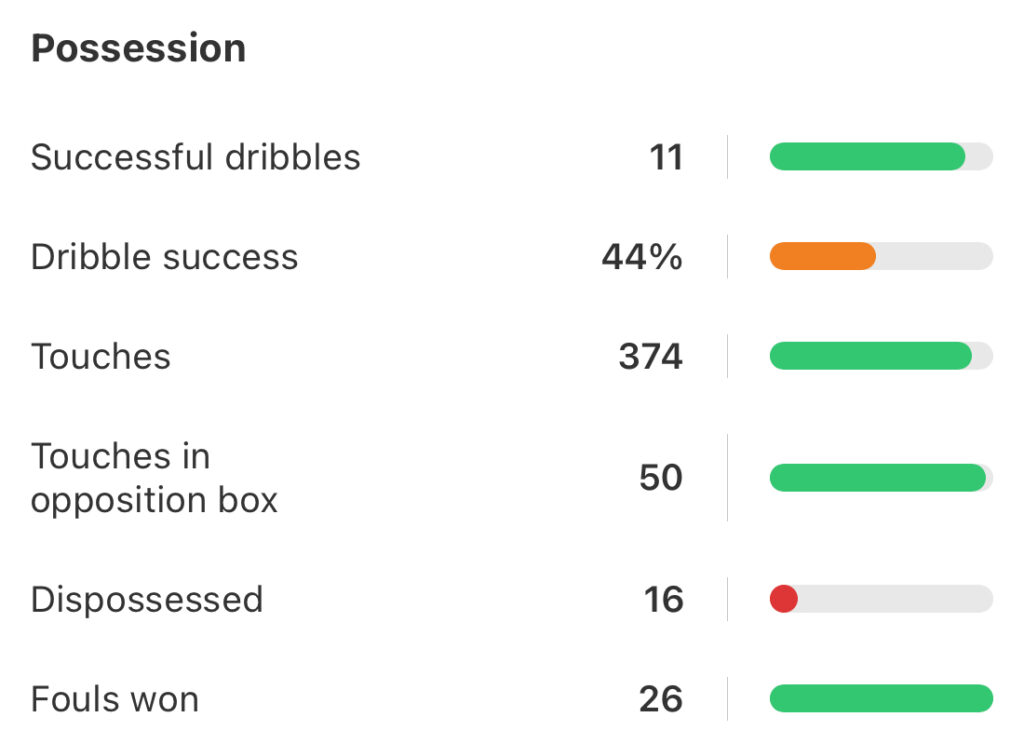Viewport: 1024px width, 744px height.
Task: Select the Touches in opposition box label
Action: tap(154, 478)
